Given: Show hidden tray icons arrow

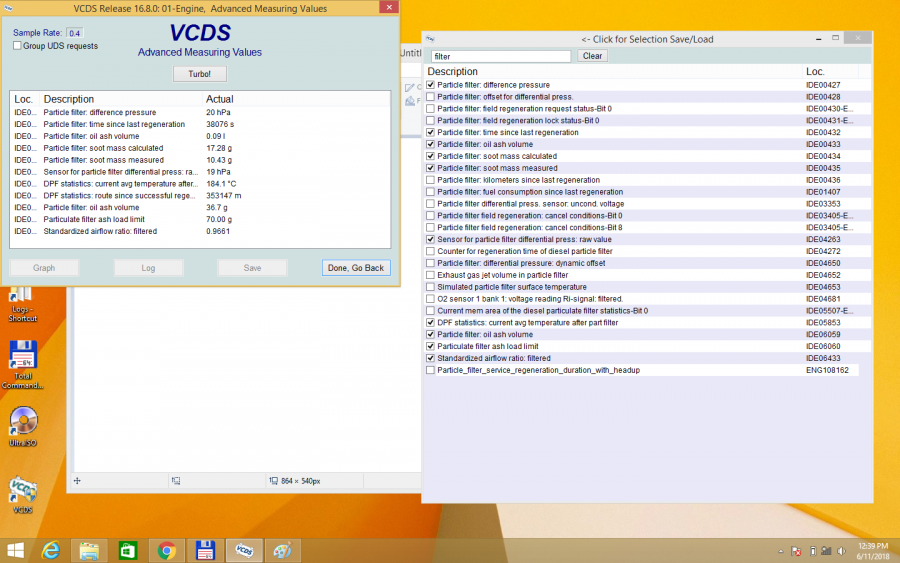Looking at the screenshot, I should 781,552.
